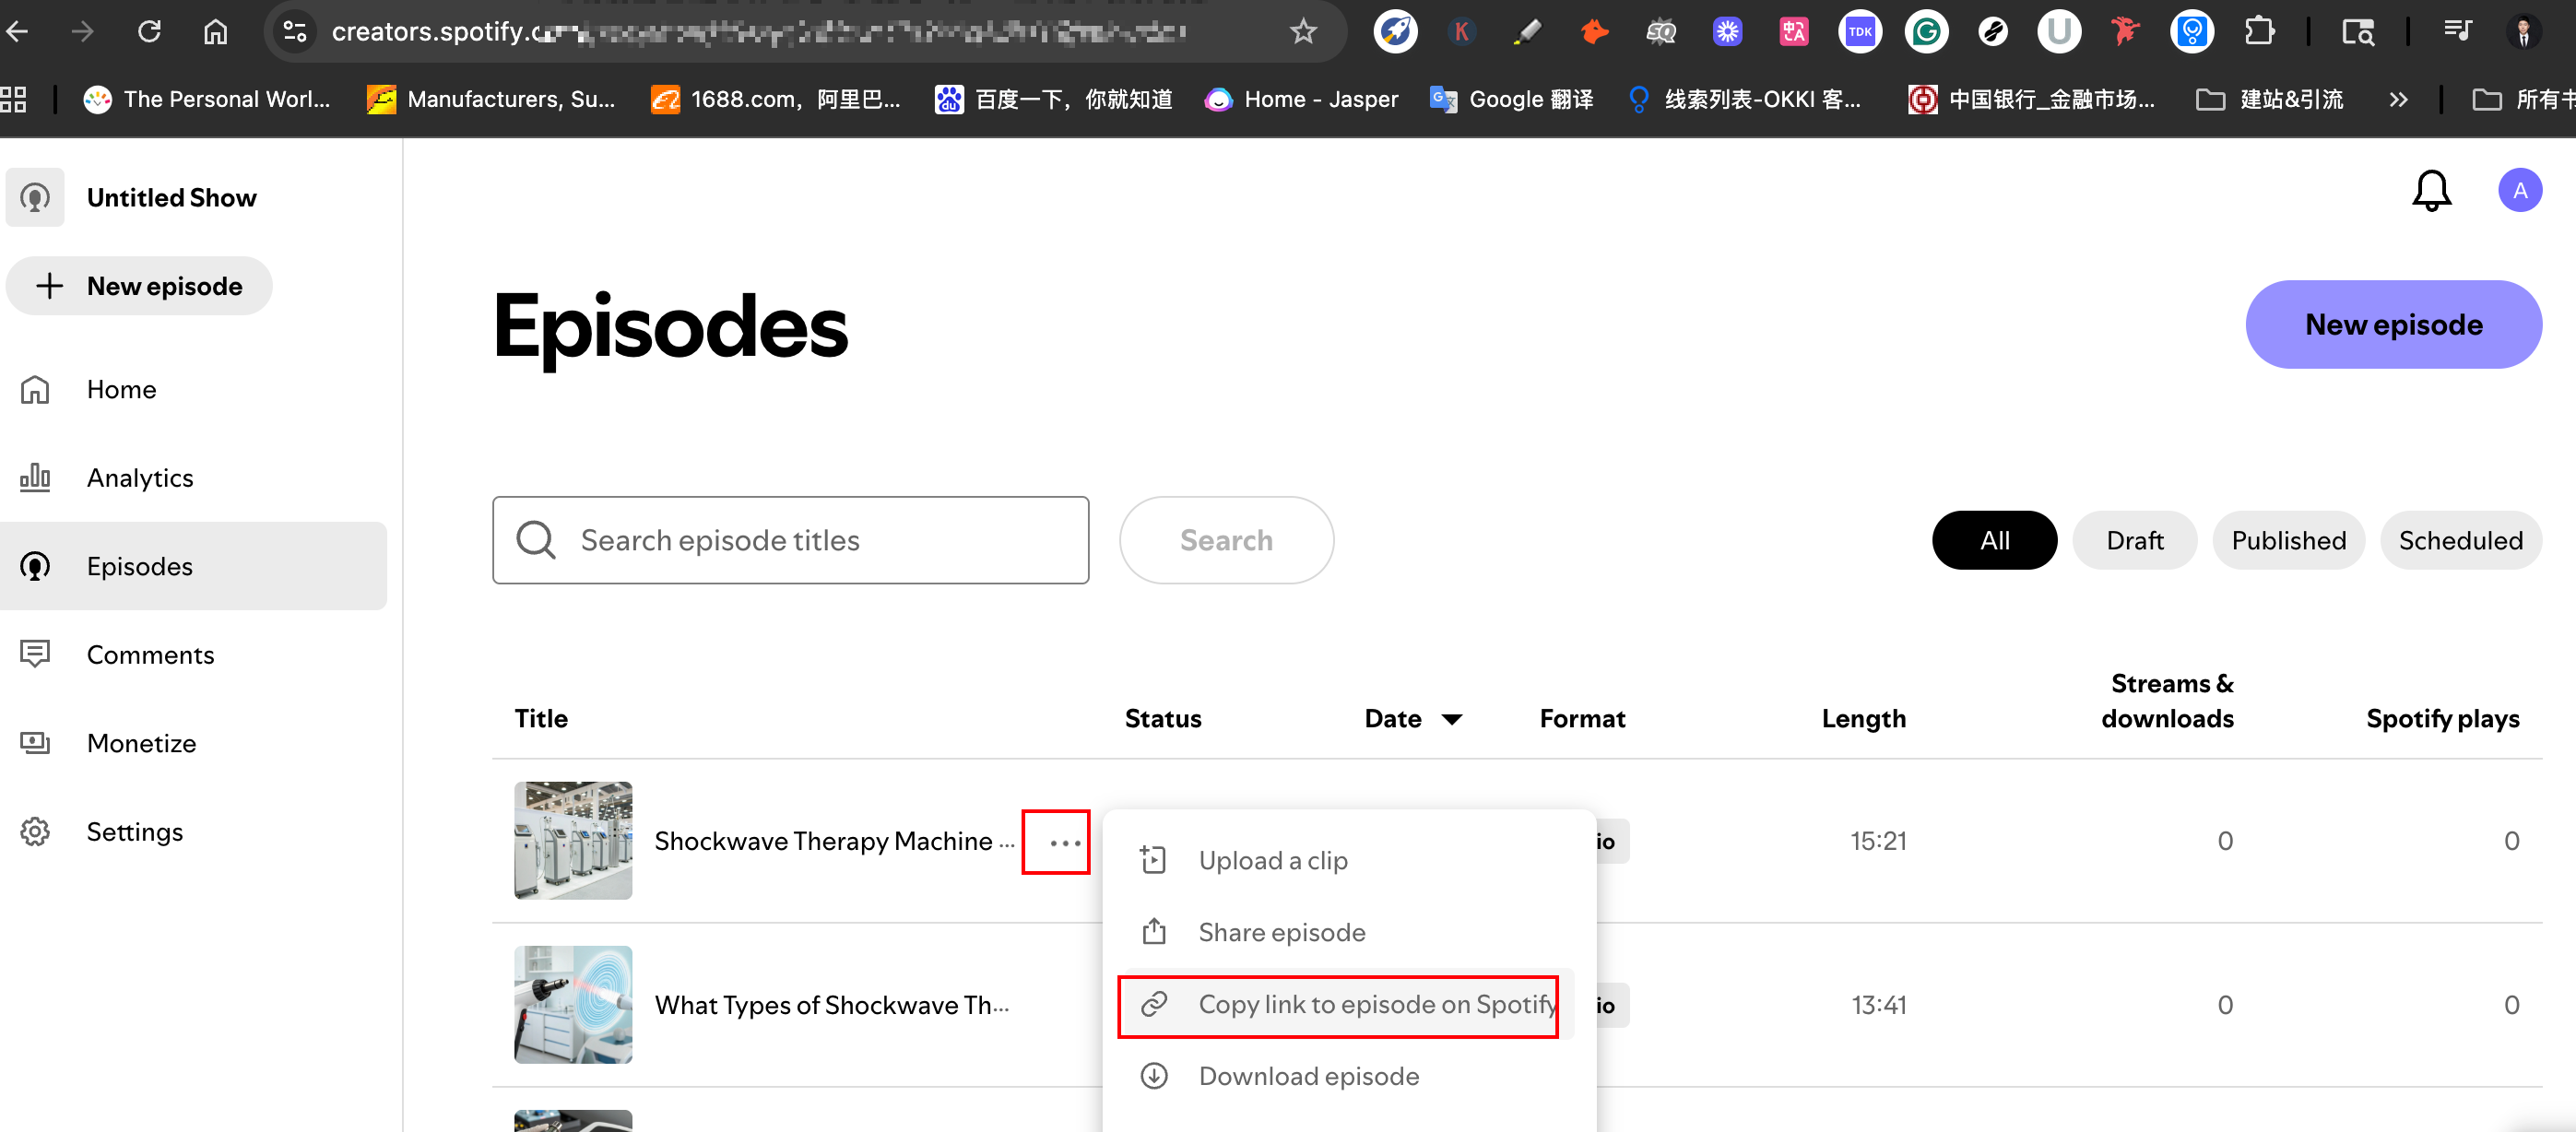Choose Upload a clip from the menu
The height and width of the screenshot is (1132, 2576).
(1348, 860)
